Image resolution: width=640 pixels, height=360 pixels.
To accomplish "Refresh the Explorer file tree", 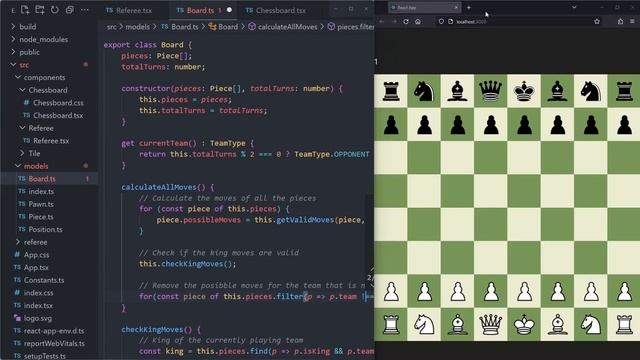I will tap(54, 10).
